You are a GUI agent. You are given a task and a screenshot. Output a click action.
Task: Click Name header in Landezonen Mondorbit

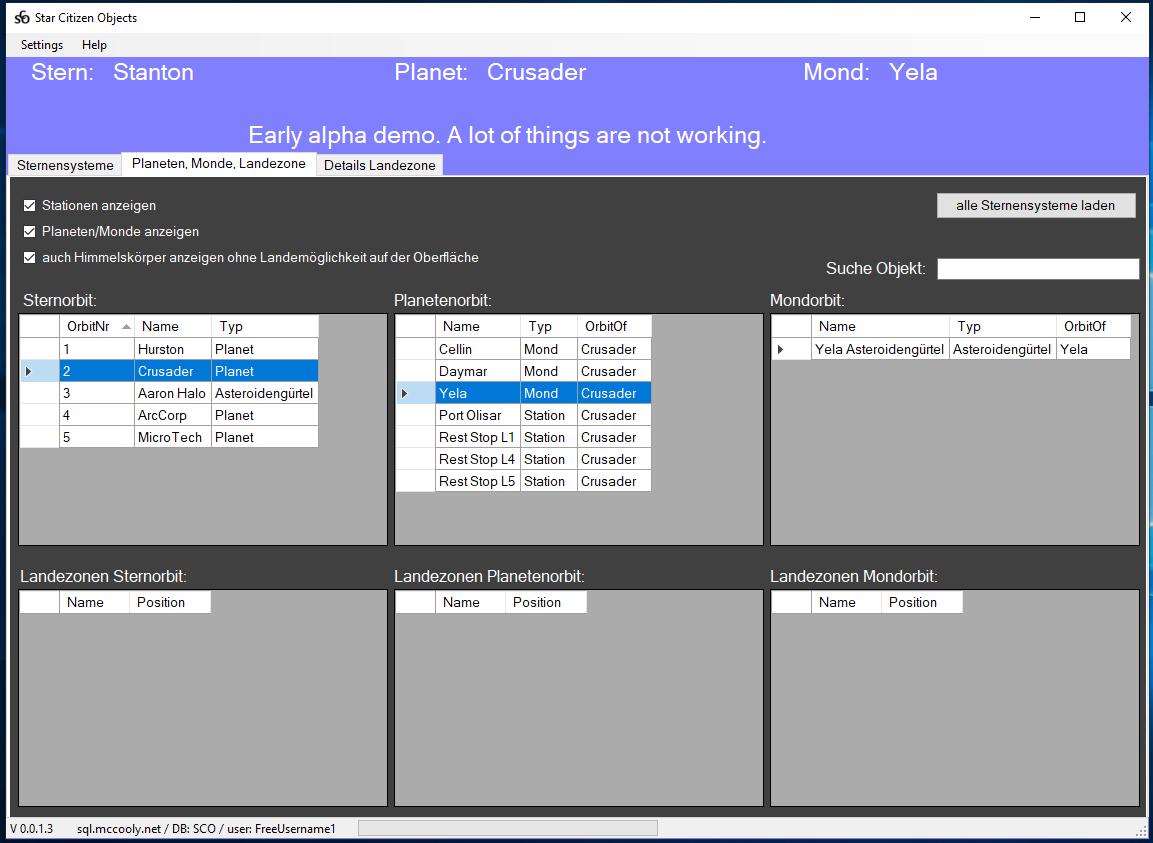[846, 602]
